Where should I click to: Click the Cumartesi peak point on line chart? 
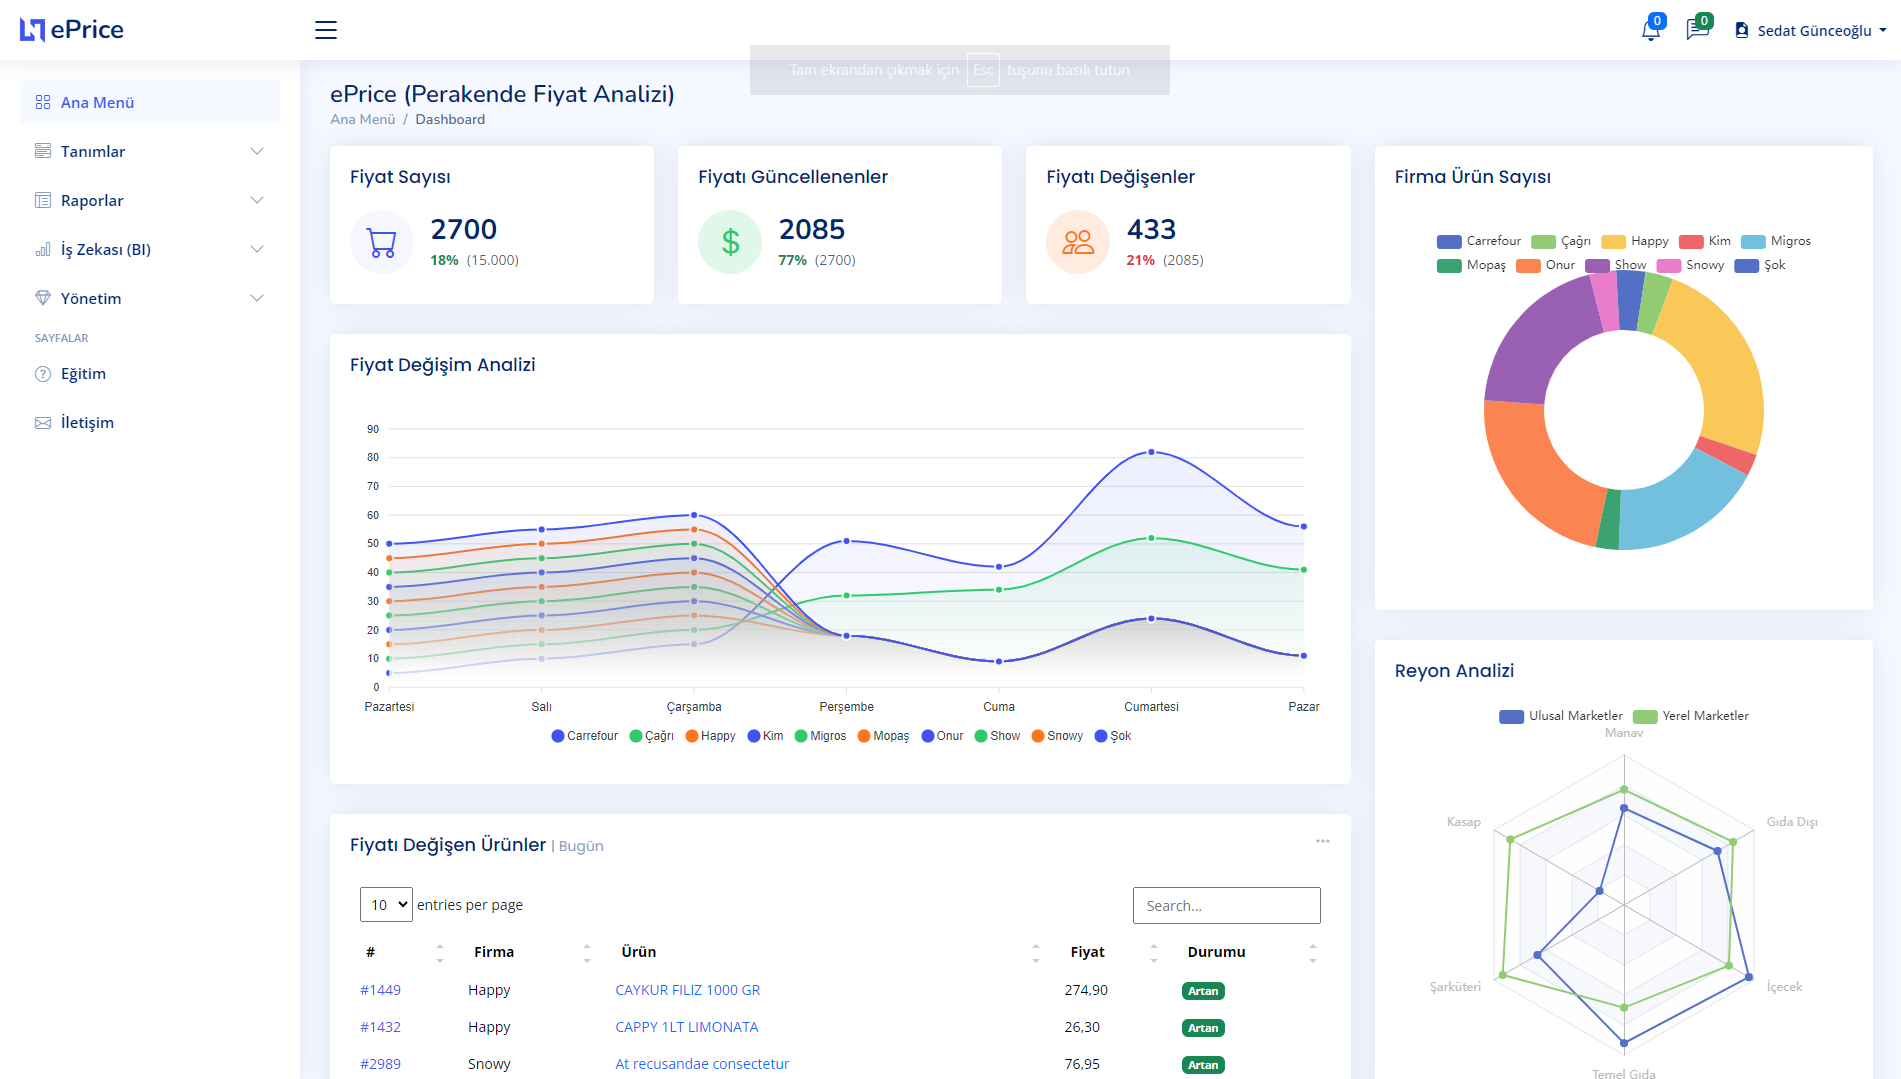tap(1151, 452)
